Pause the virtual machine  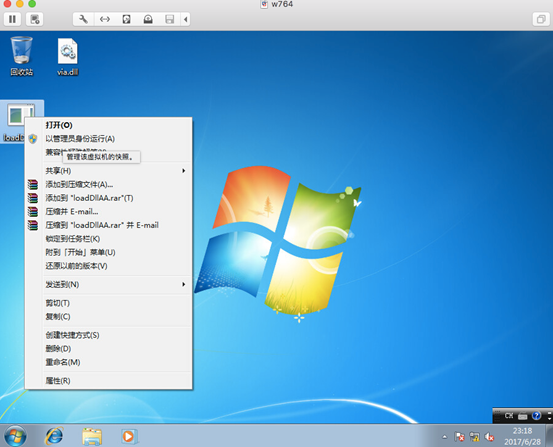[x=12, y=19]
